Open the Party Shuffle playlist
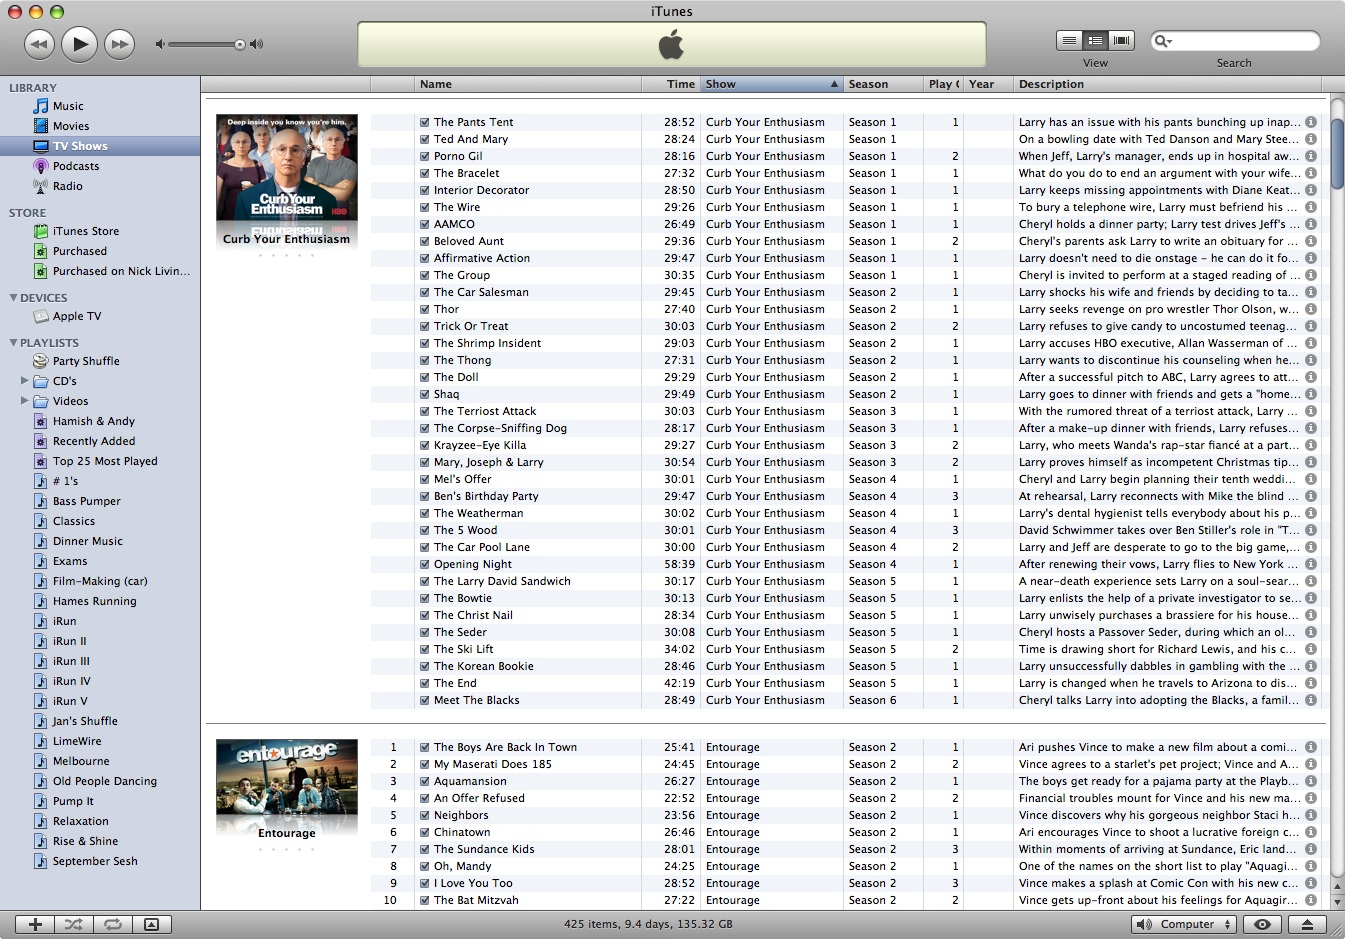The width and height of the screenshot is (1345, 939). [x=86, y=361]
